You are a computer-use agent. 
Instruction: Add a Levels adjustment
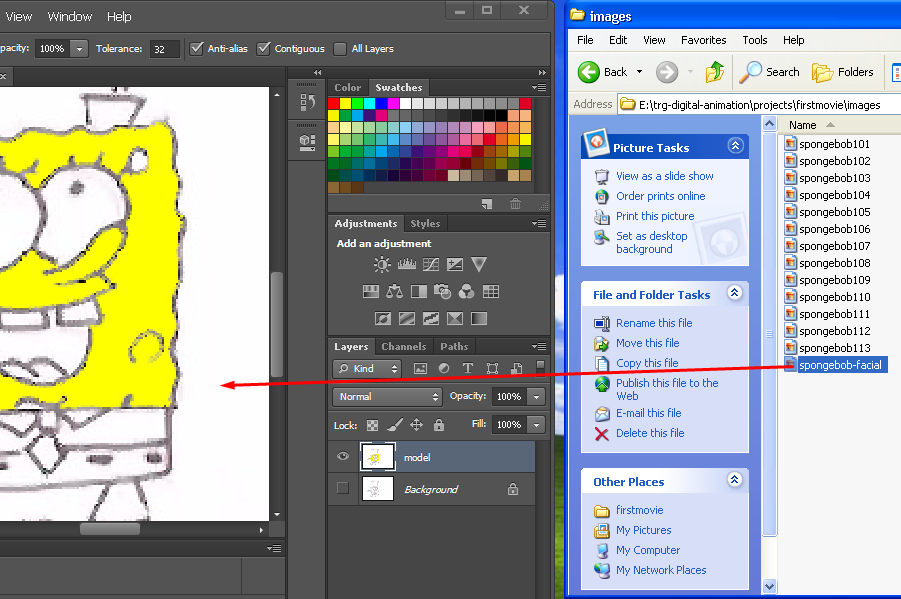tap(407, 264)
